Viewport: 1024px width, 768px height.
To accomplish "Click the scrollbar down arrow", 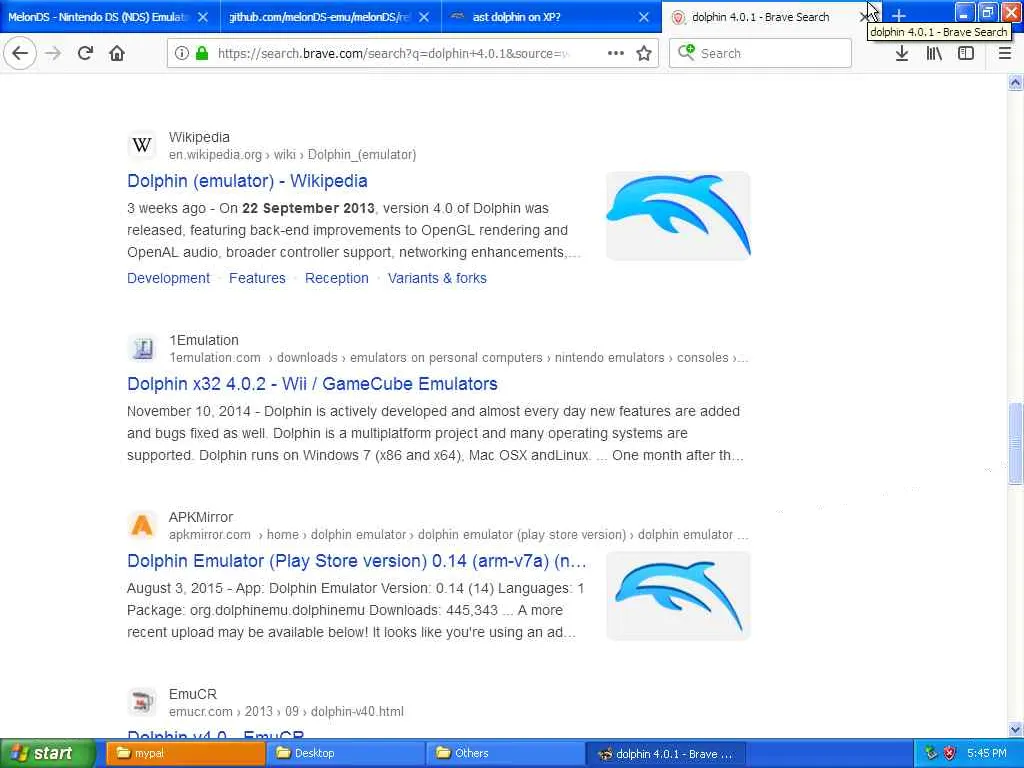I will (1015, 729).
